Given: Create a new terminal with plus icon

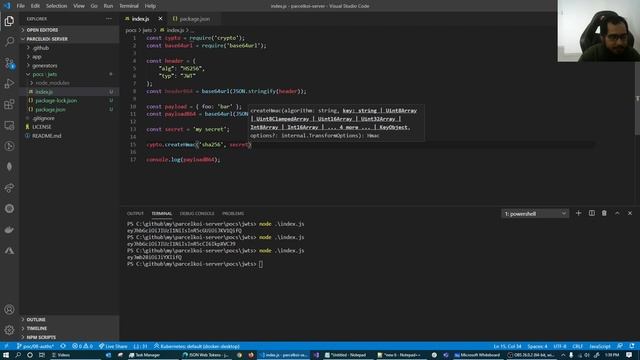Looking at the screenshot, I should coord(578,213).
